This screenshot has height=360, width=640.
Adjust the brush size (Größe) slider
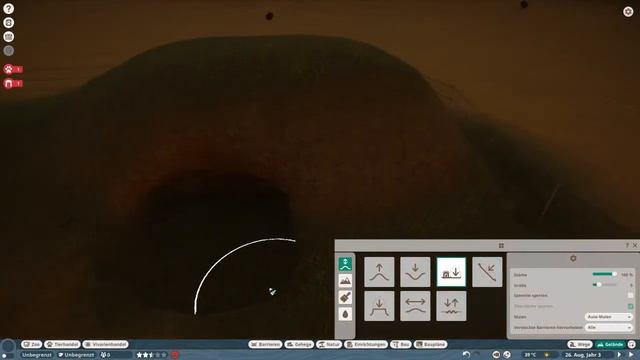tap(604, 285)
